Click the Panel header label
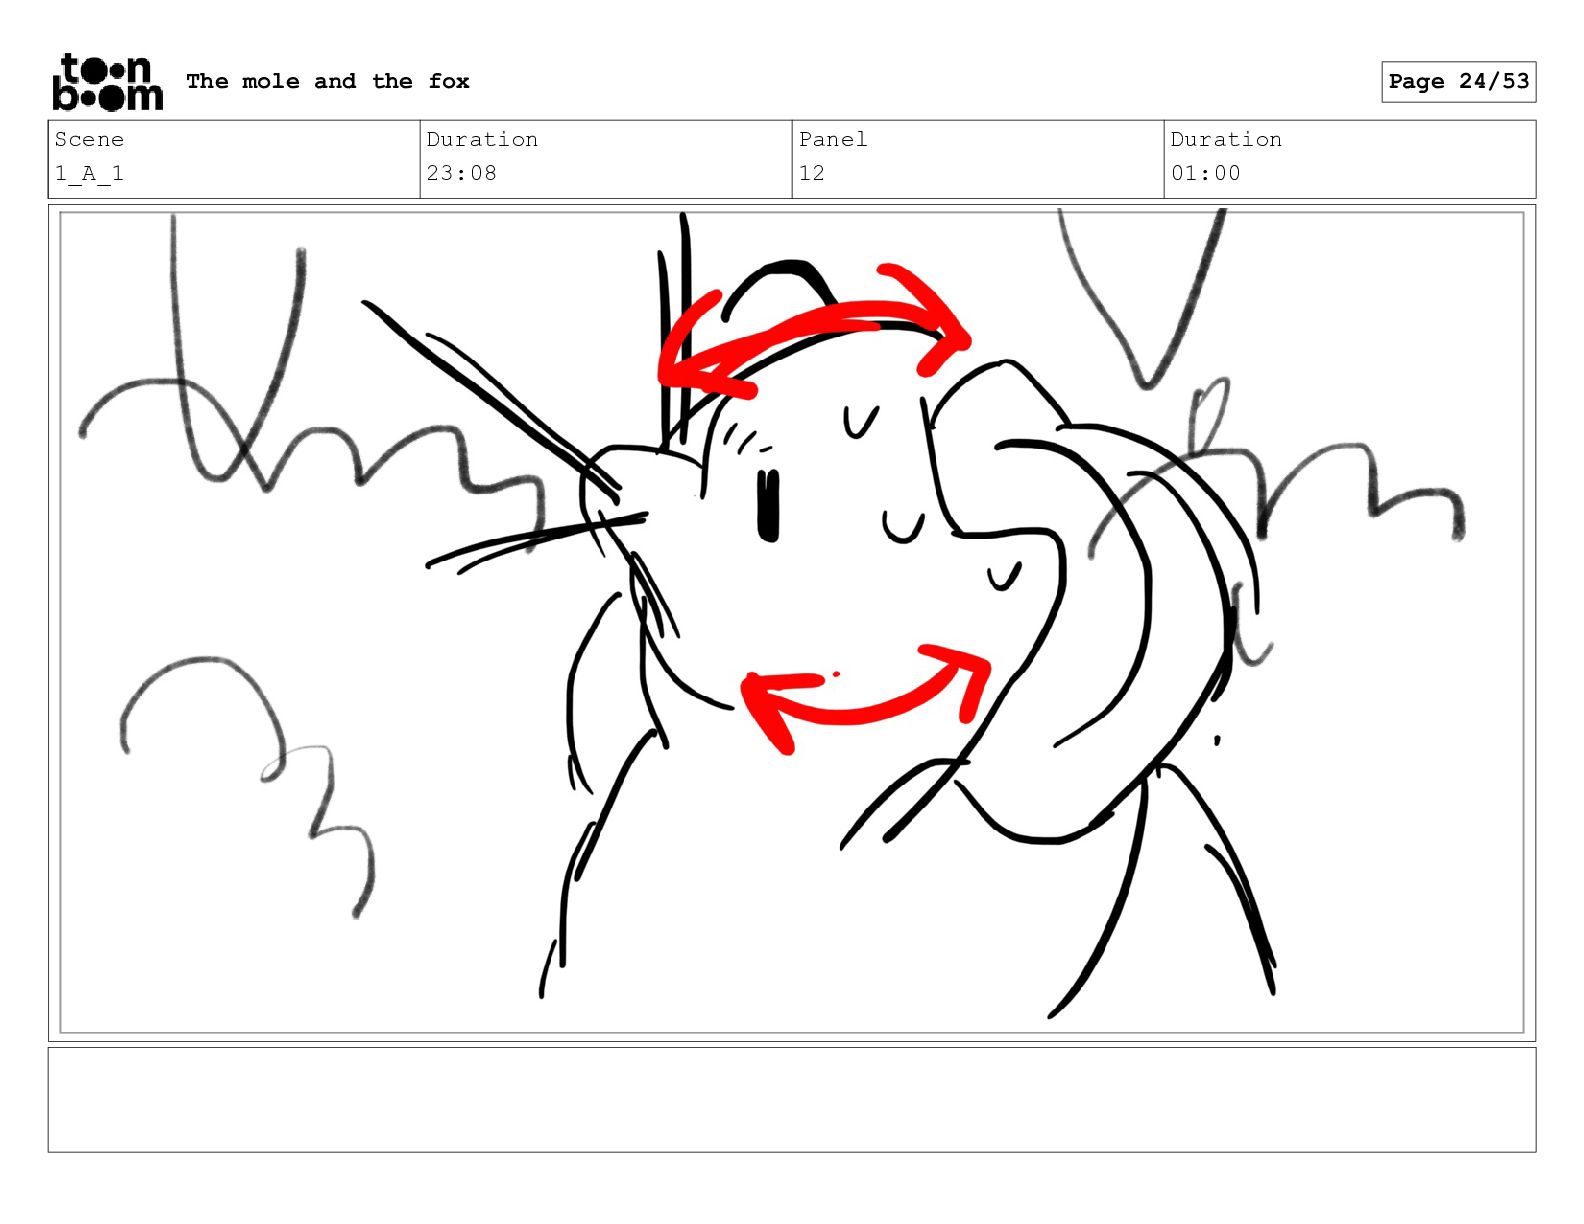This screenshot has height=1224, width=1584. [x=833, y=139]
